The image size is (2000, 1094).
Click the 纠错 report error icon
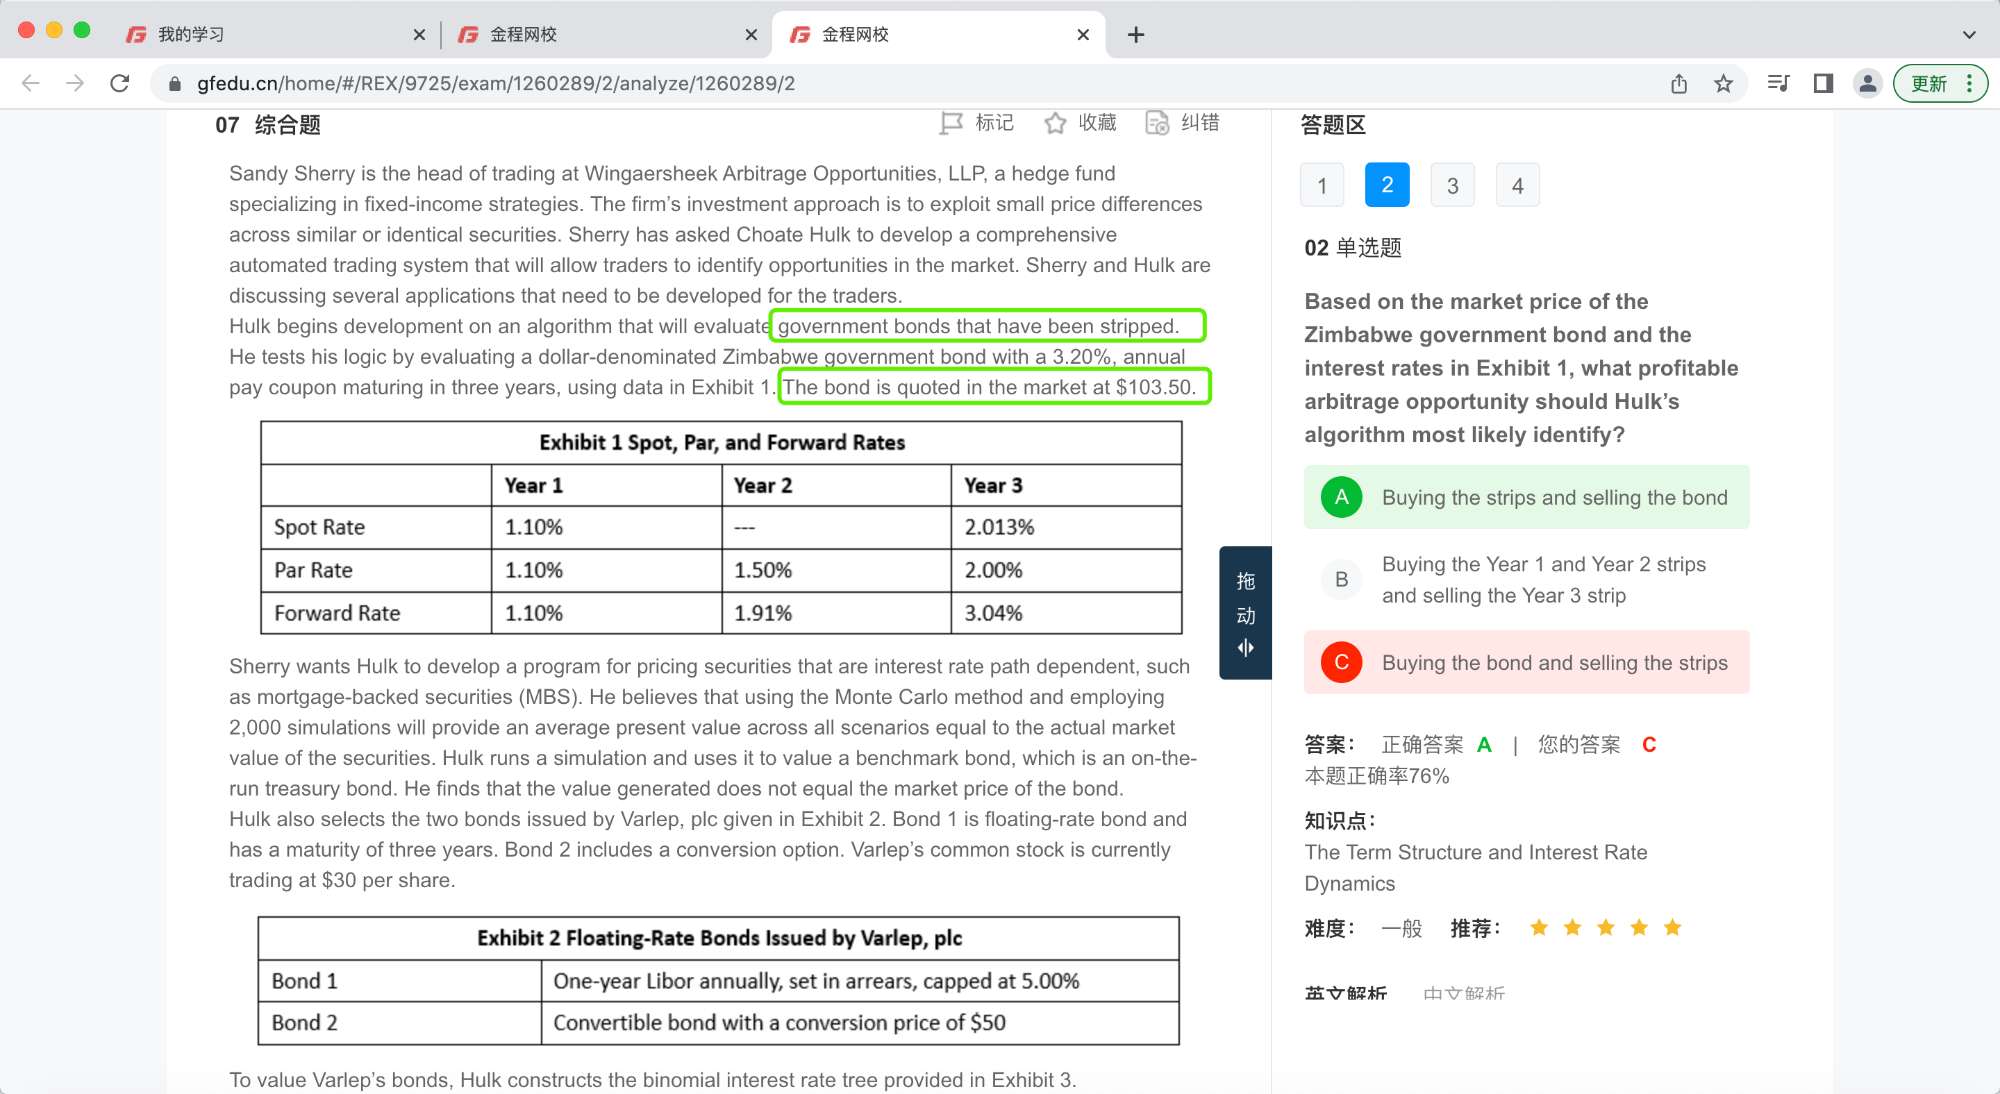1157,123
